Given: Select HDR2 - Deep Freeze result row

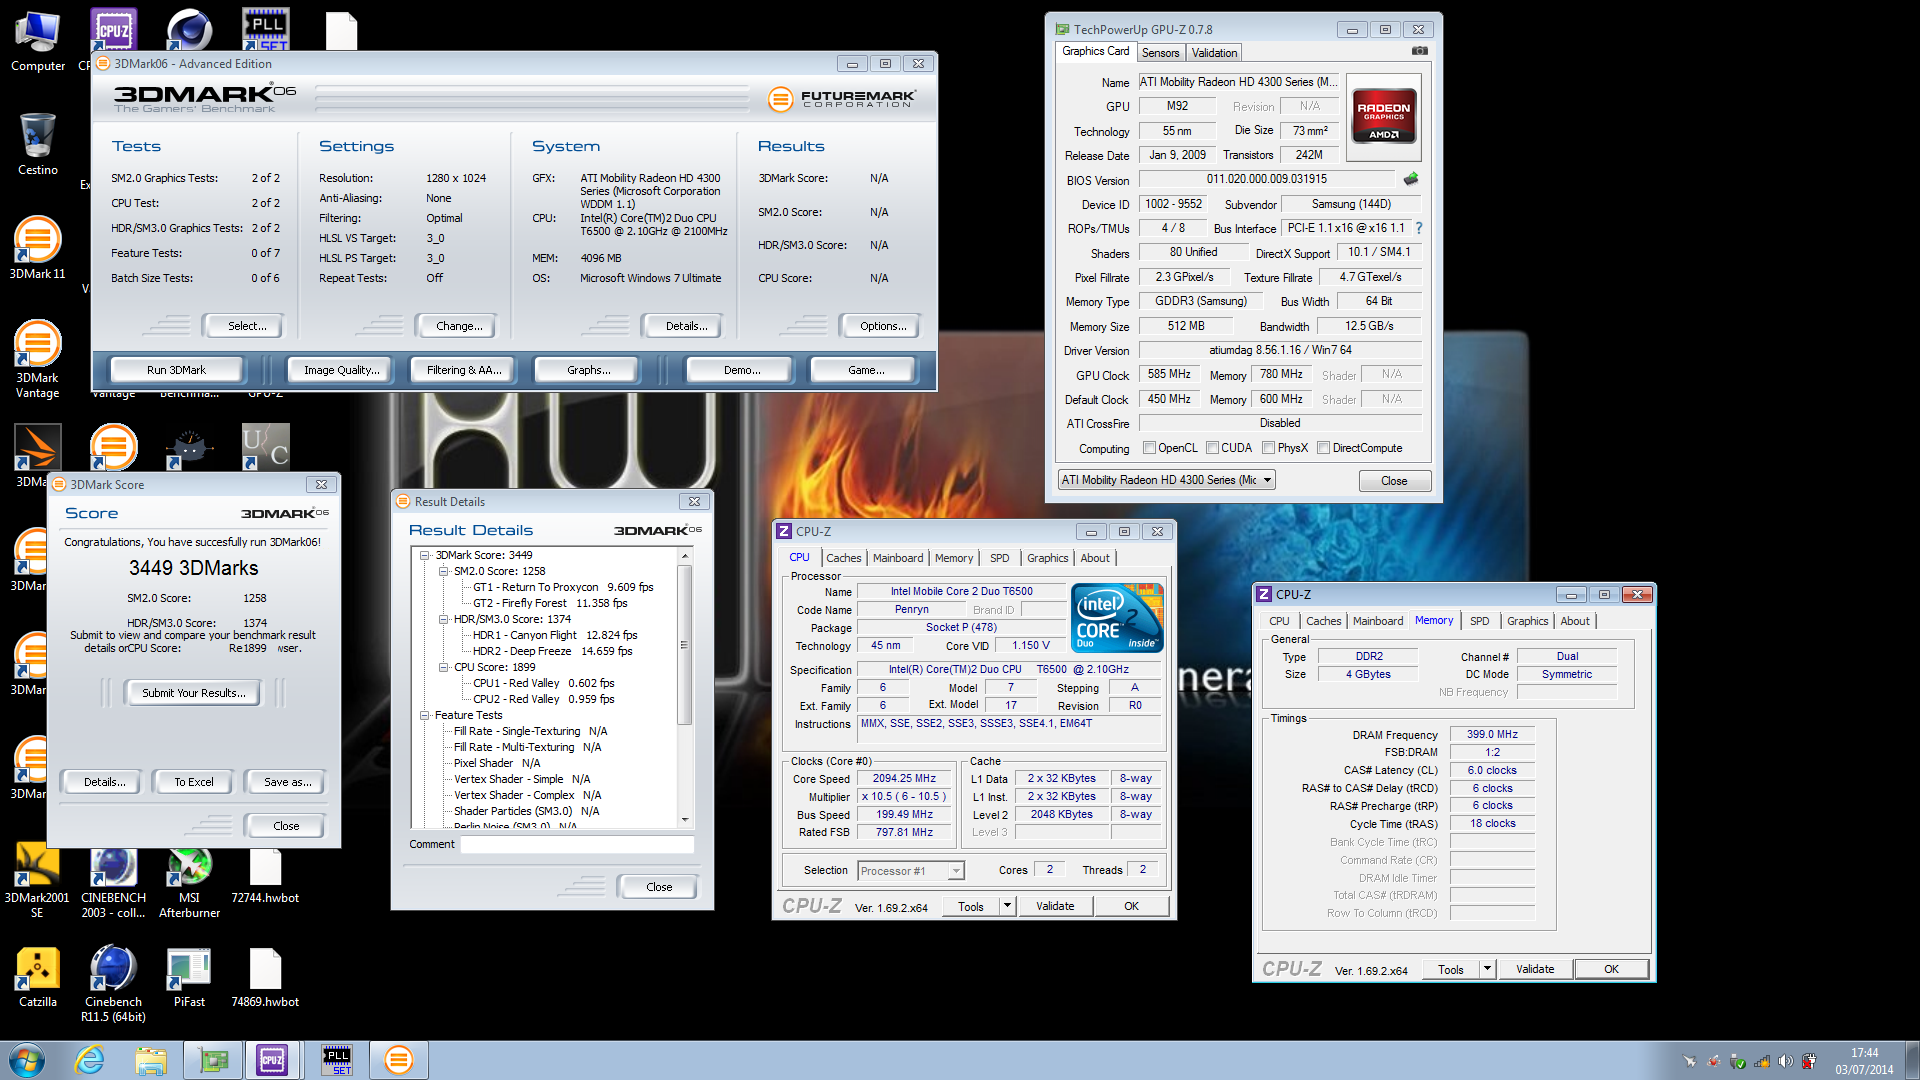Looking at the screenshot, I should click(x=552, y=651).
